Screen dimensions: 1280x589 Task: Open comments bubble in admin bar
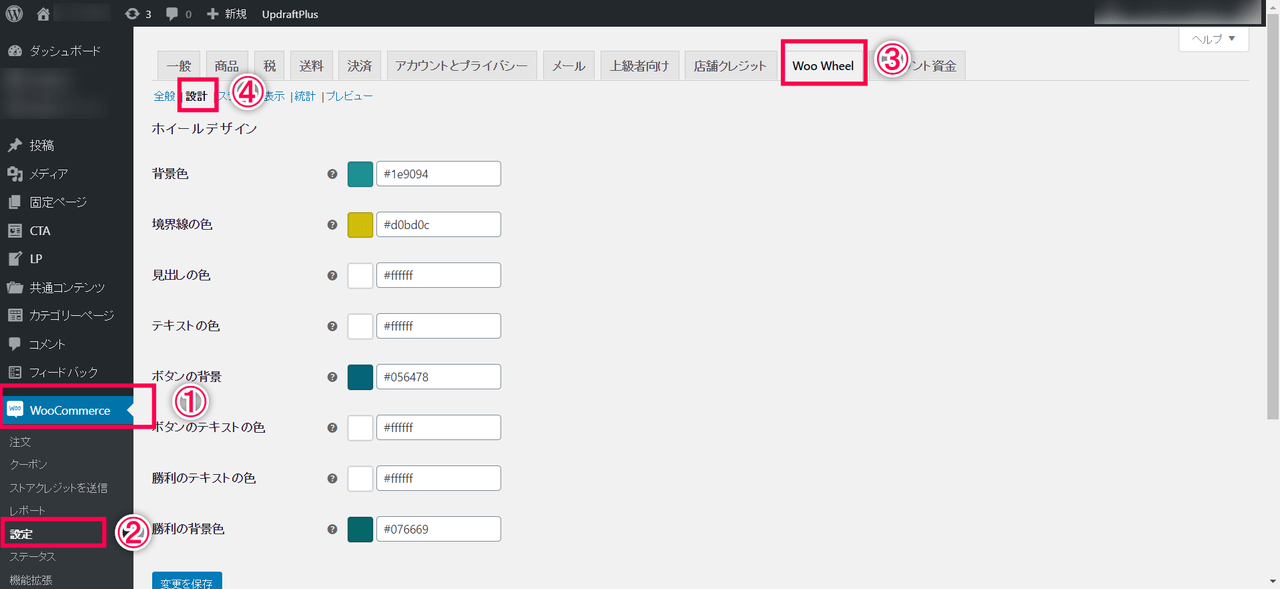(179, 14)
